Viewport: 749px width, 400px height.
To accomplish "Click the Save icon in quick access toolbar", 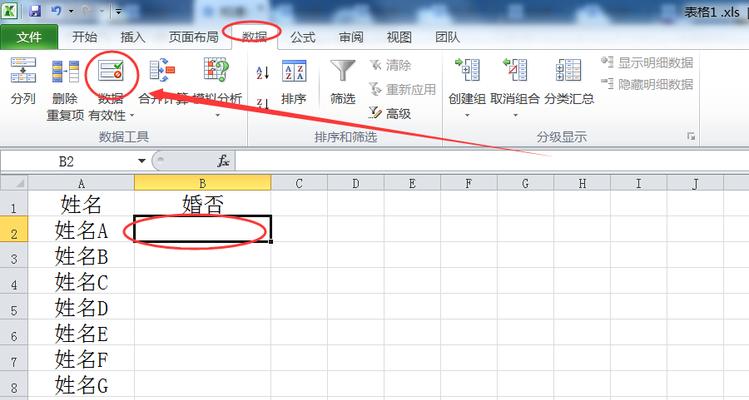I will (35, 11).
